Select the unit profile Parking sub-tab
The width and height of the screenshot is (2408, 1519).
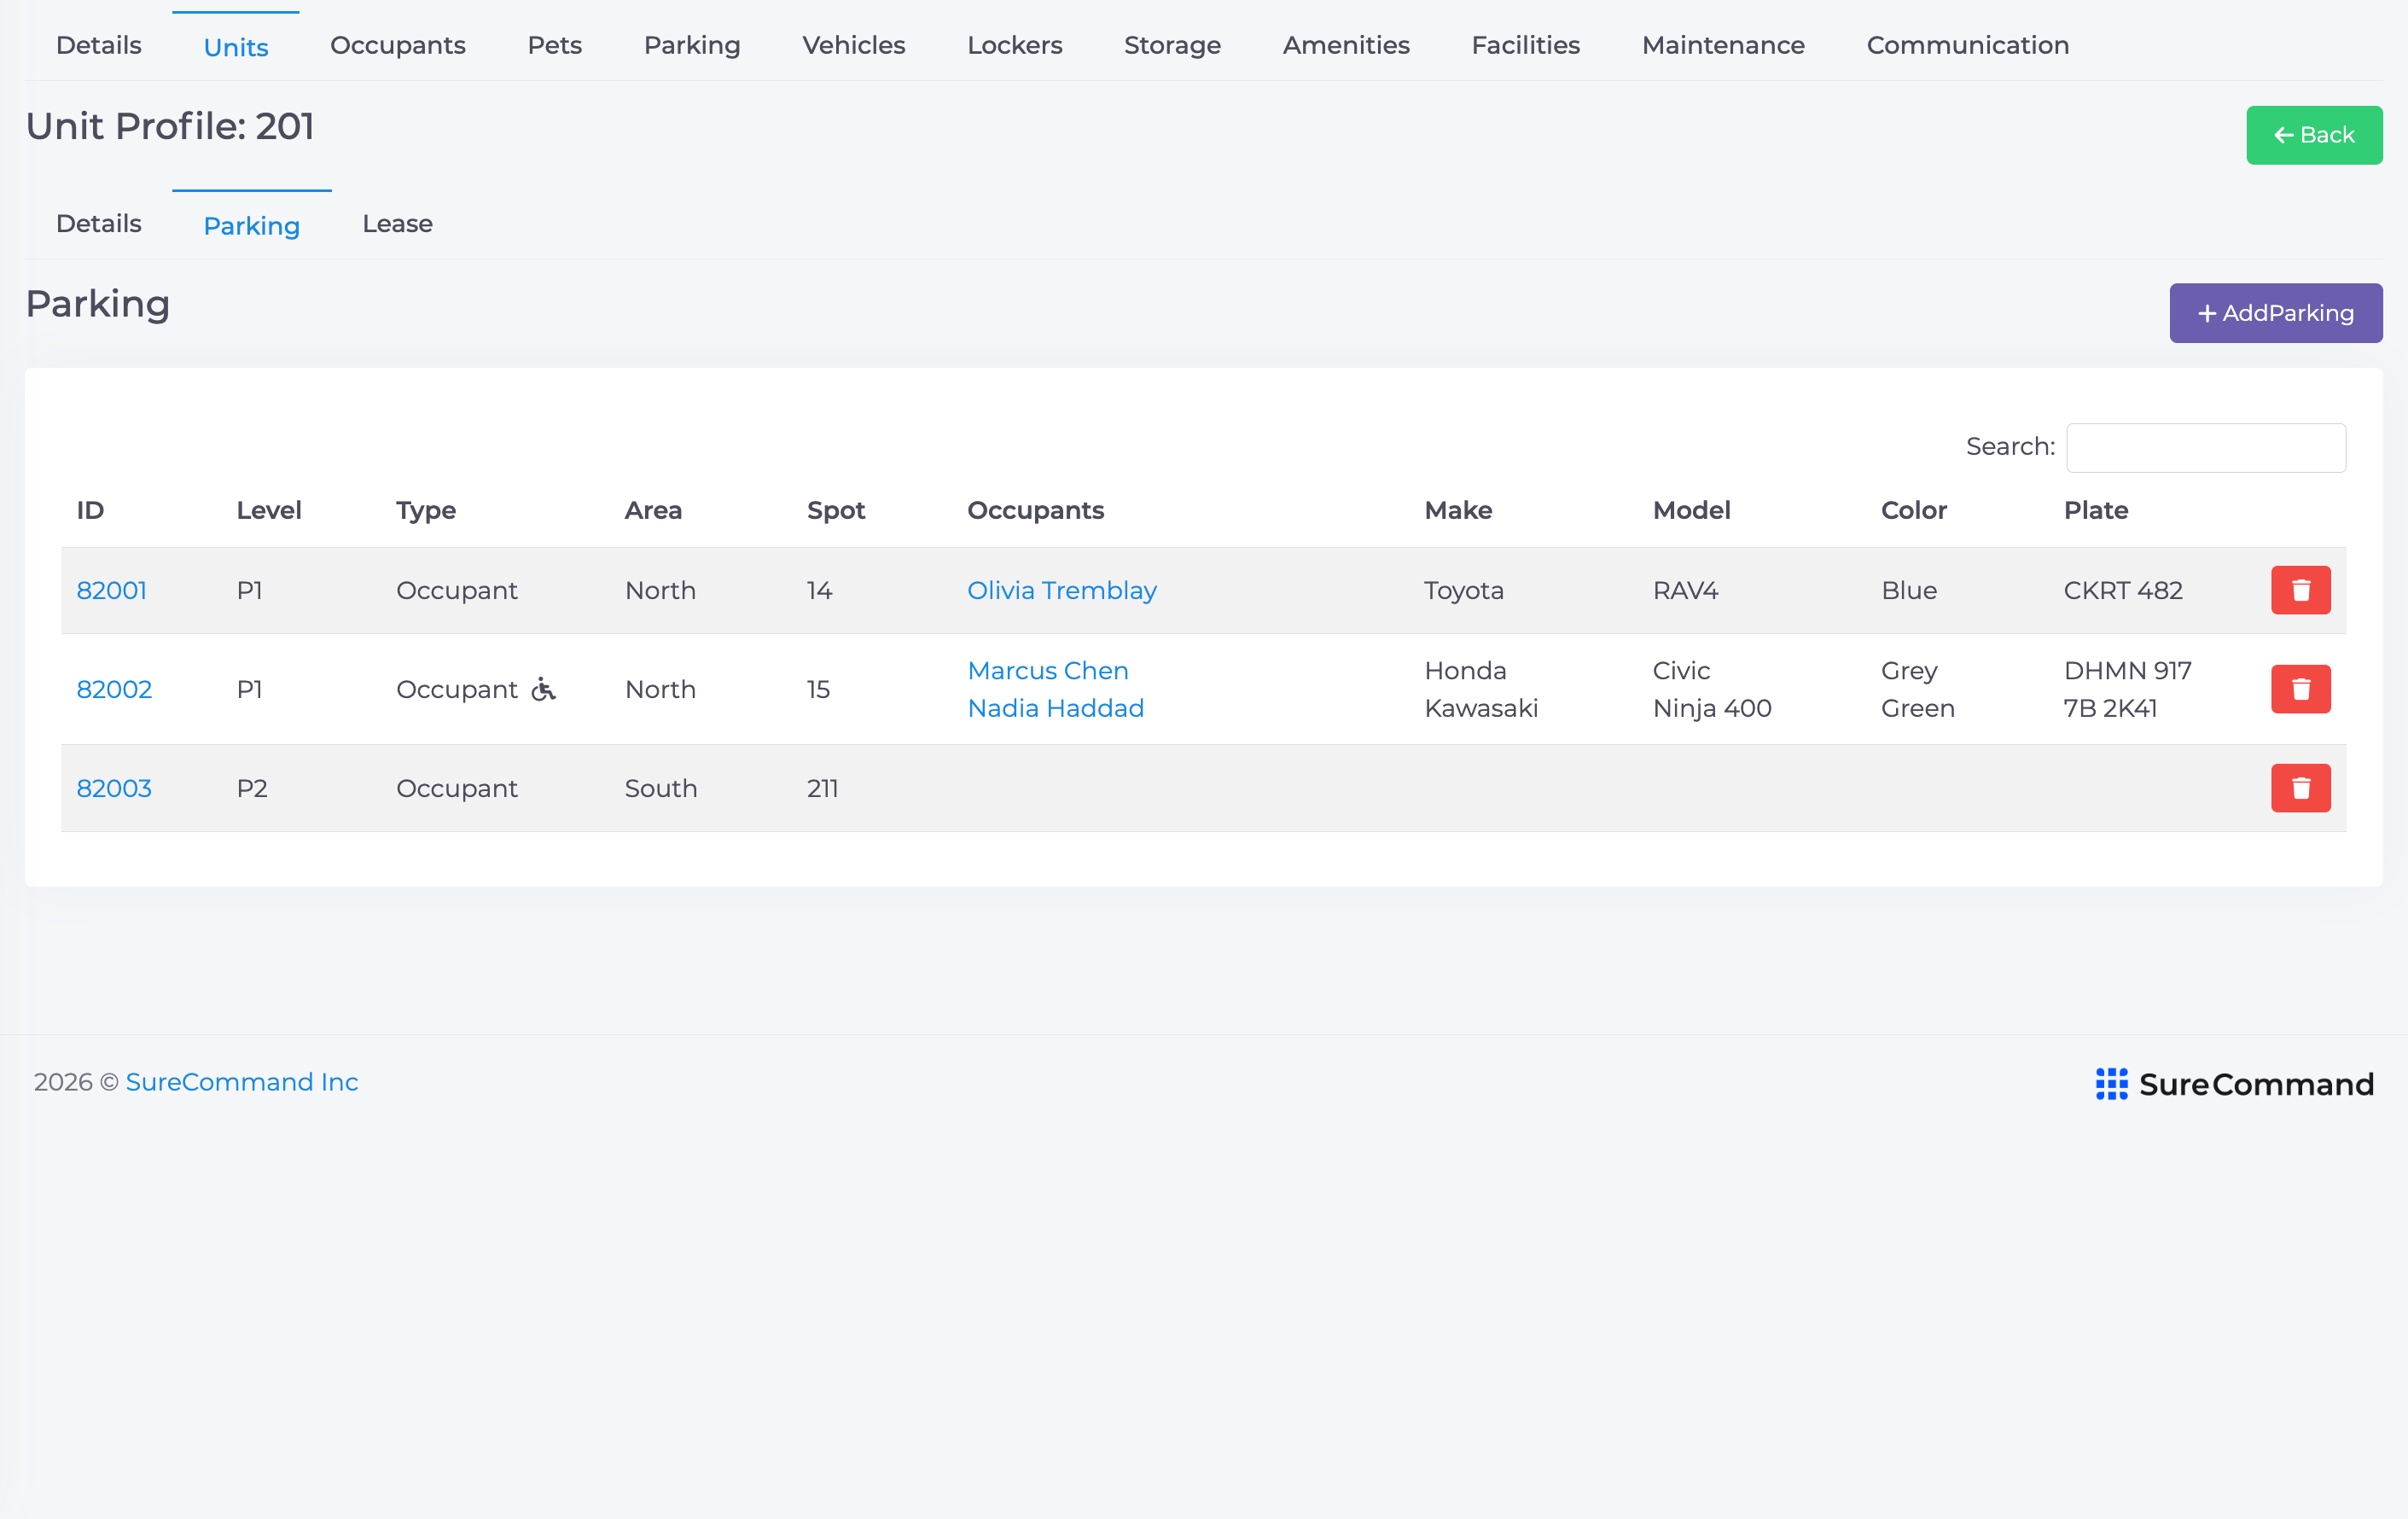pos(252,226)
